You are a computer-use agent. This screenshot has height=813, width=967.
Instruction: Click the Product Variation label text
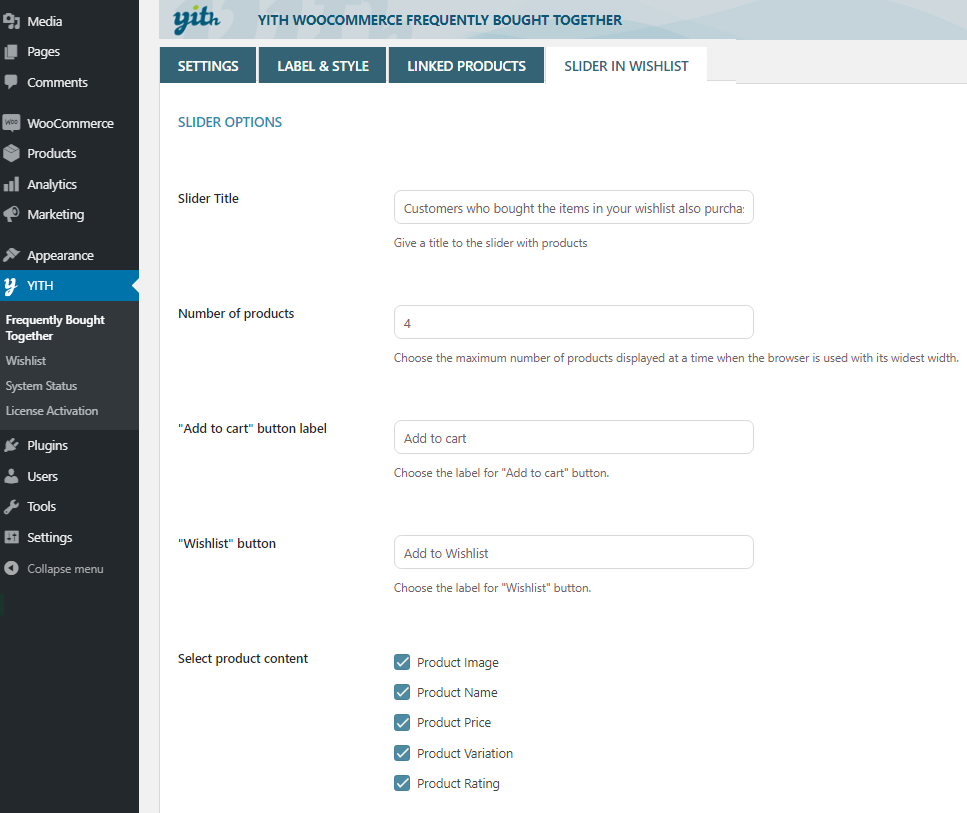(x=465, y=753)
